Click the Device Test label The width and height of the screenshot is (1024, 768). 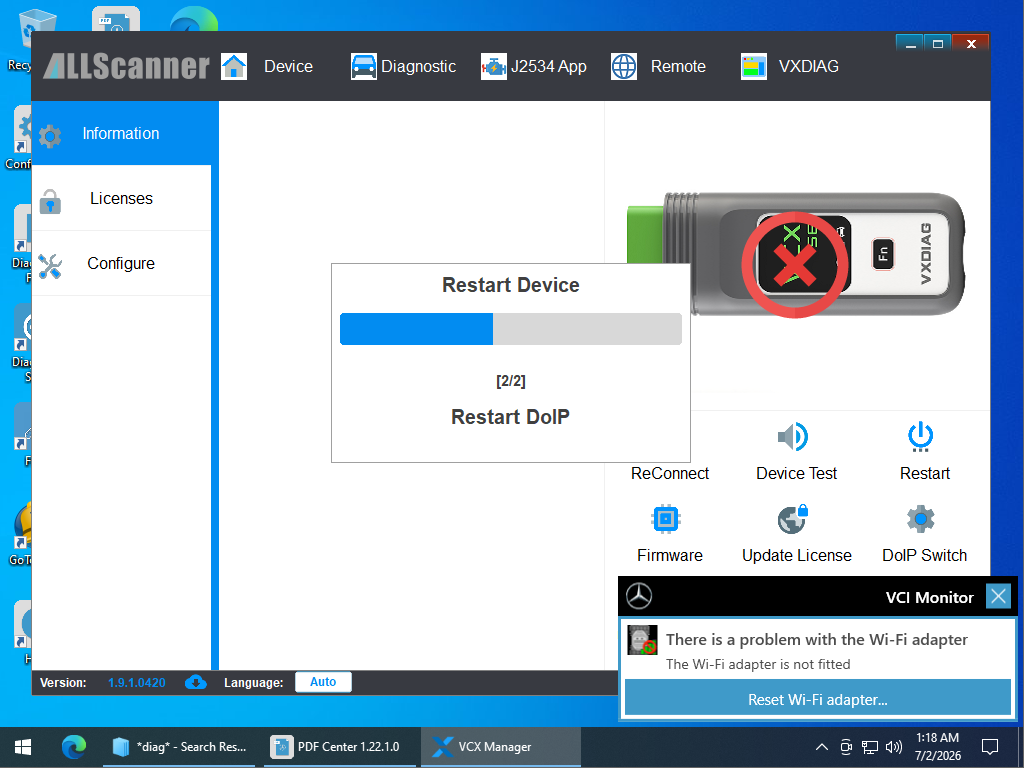coord(796,473)
